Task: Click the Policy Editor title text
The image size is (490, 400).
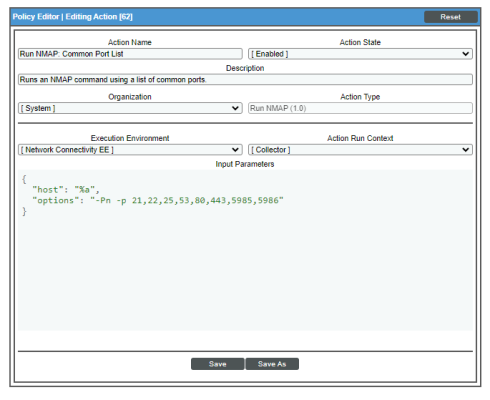Action: tap(72, 17)
